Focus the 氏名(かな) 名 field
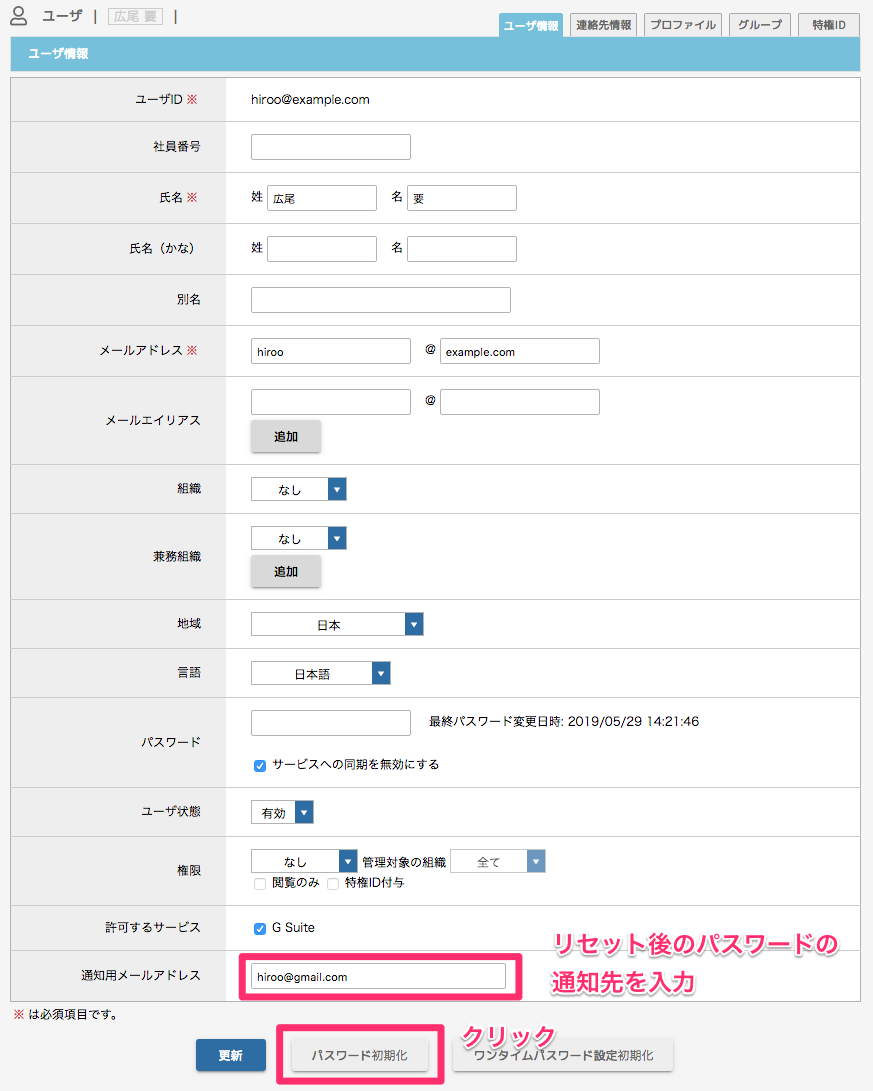873x1091 pixels. coord(462,249)
